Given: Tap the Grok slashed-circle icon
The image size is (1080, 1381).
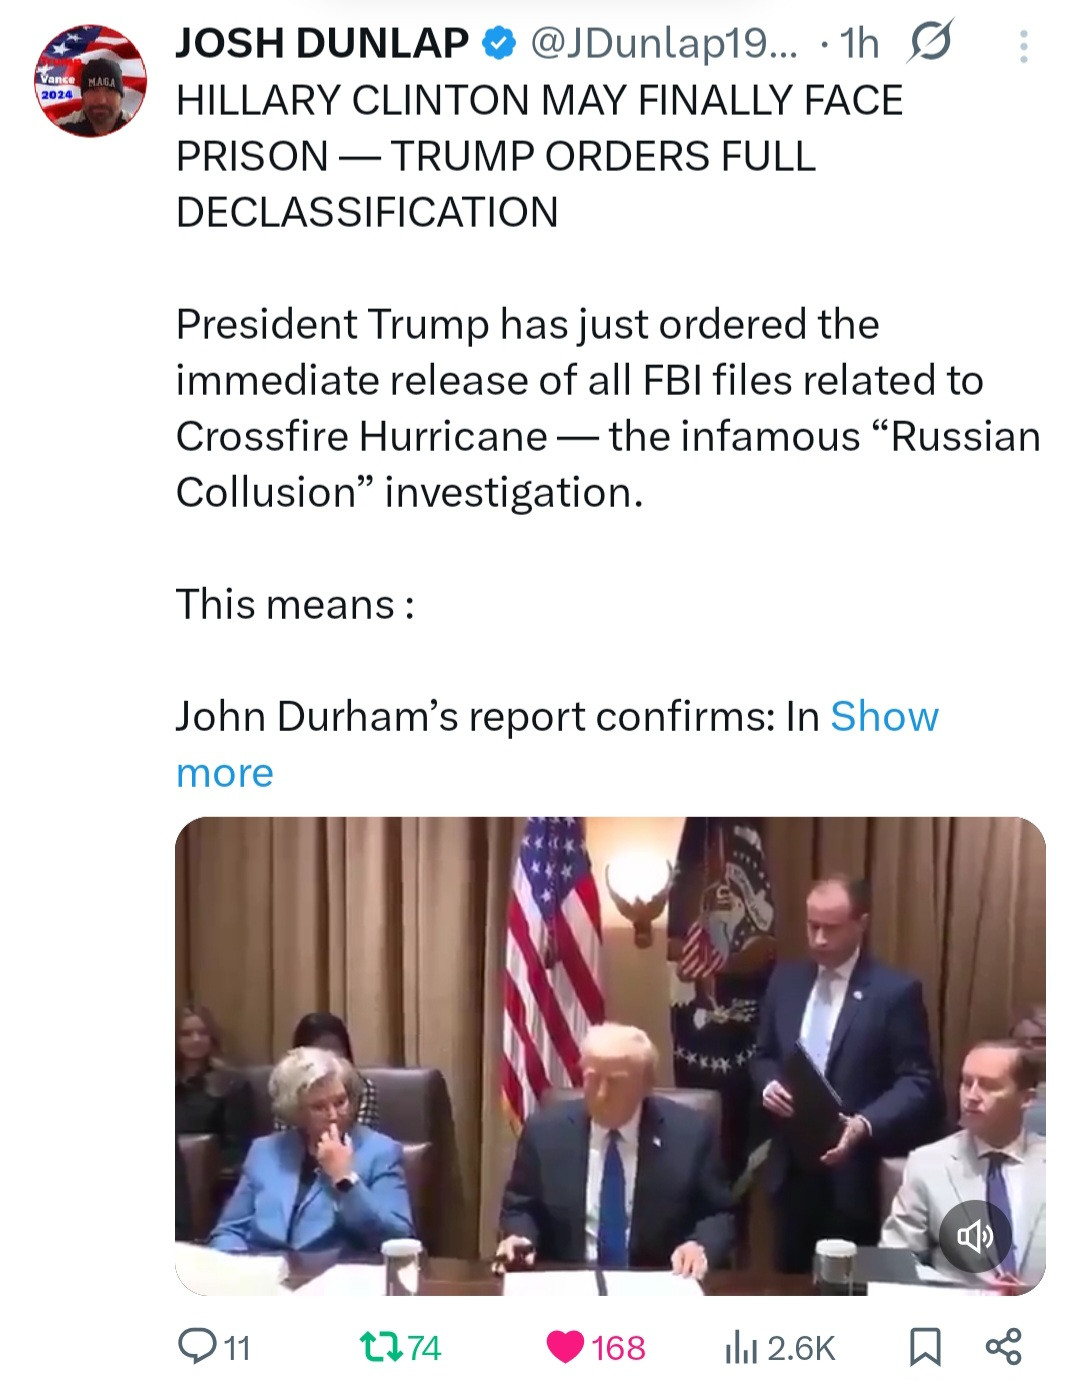Looking at the screenshot, I should point(930,42).
